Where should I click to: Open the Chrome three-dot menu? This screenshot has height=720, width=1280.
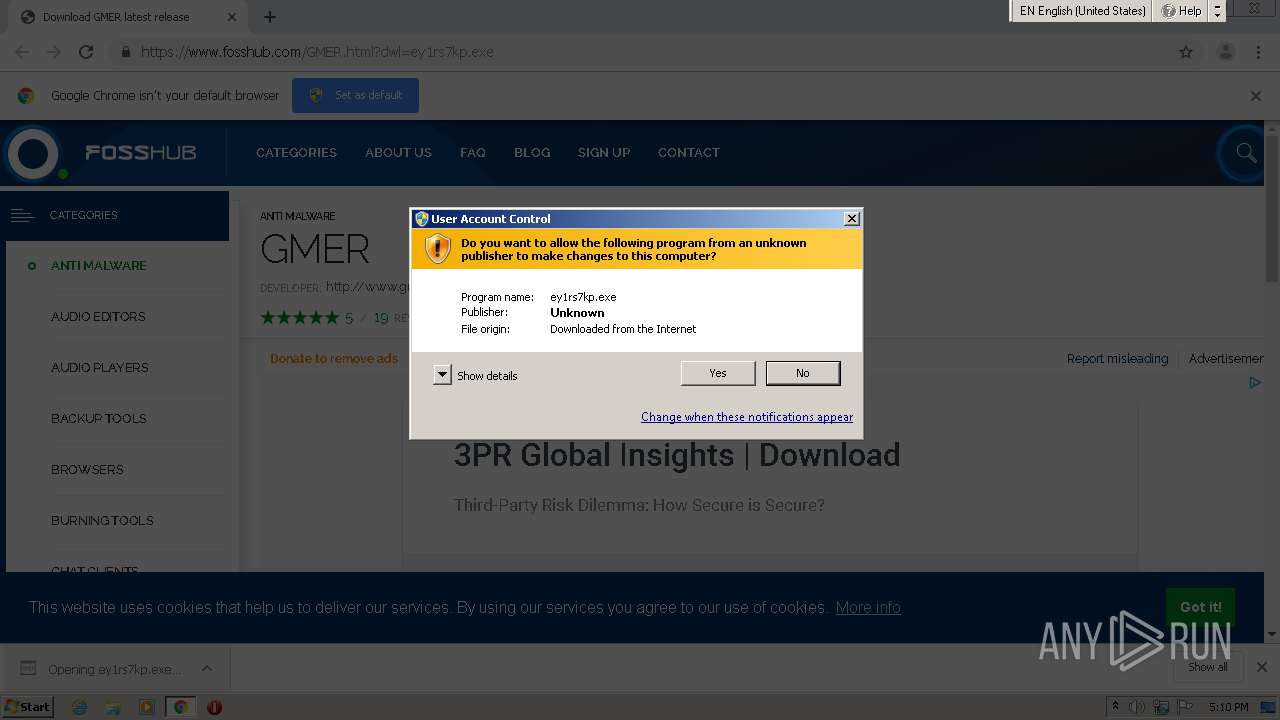click(x=1258, y=52)
